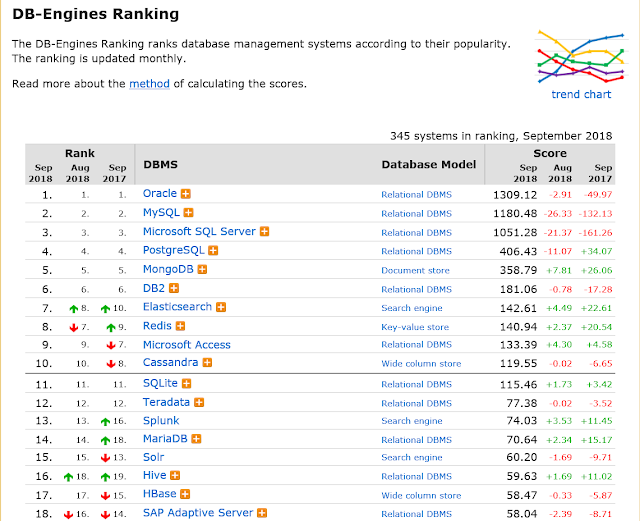Click the score value 1180.48
Viewport: 640px width, 521px height.
[x=515, y=214]
